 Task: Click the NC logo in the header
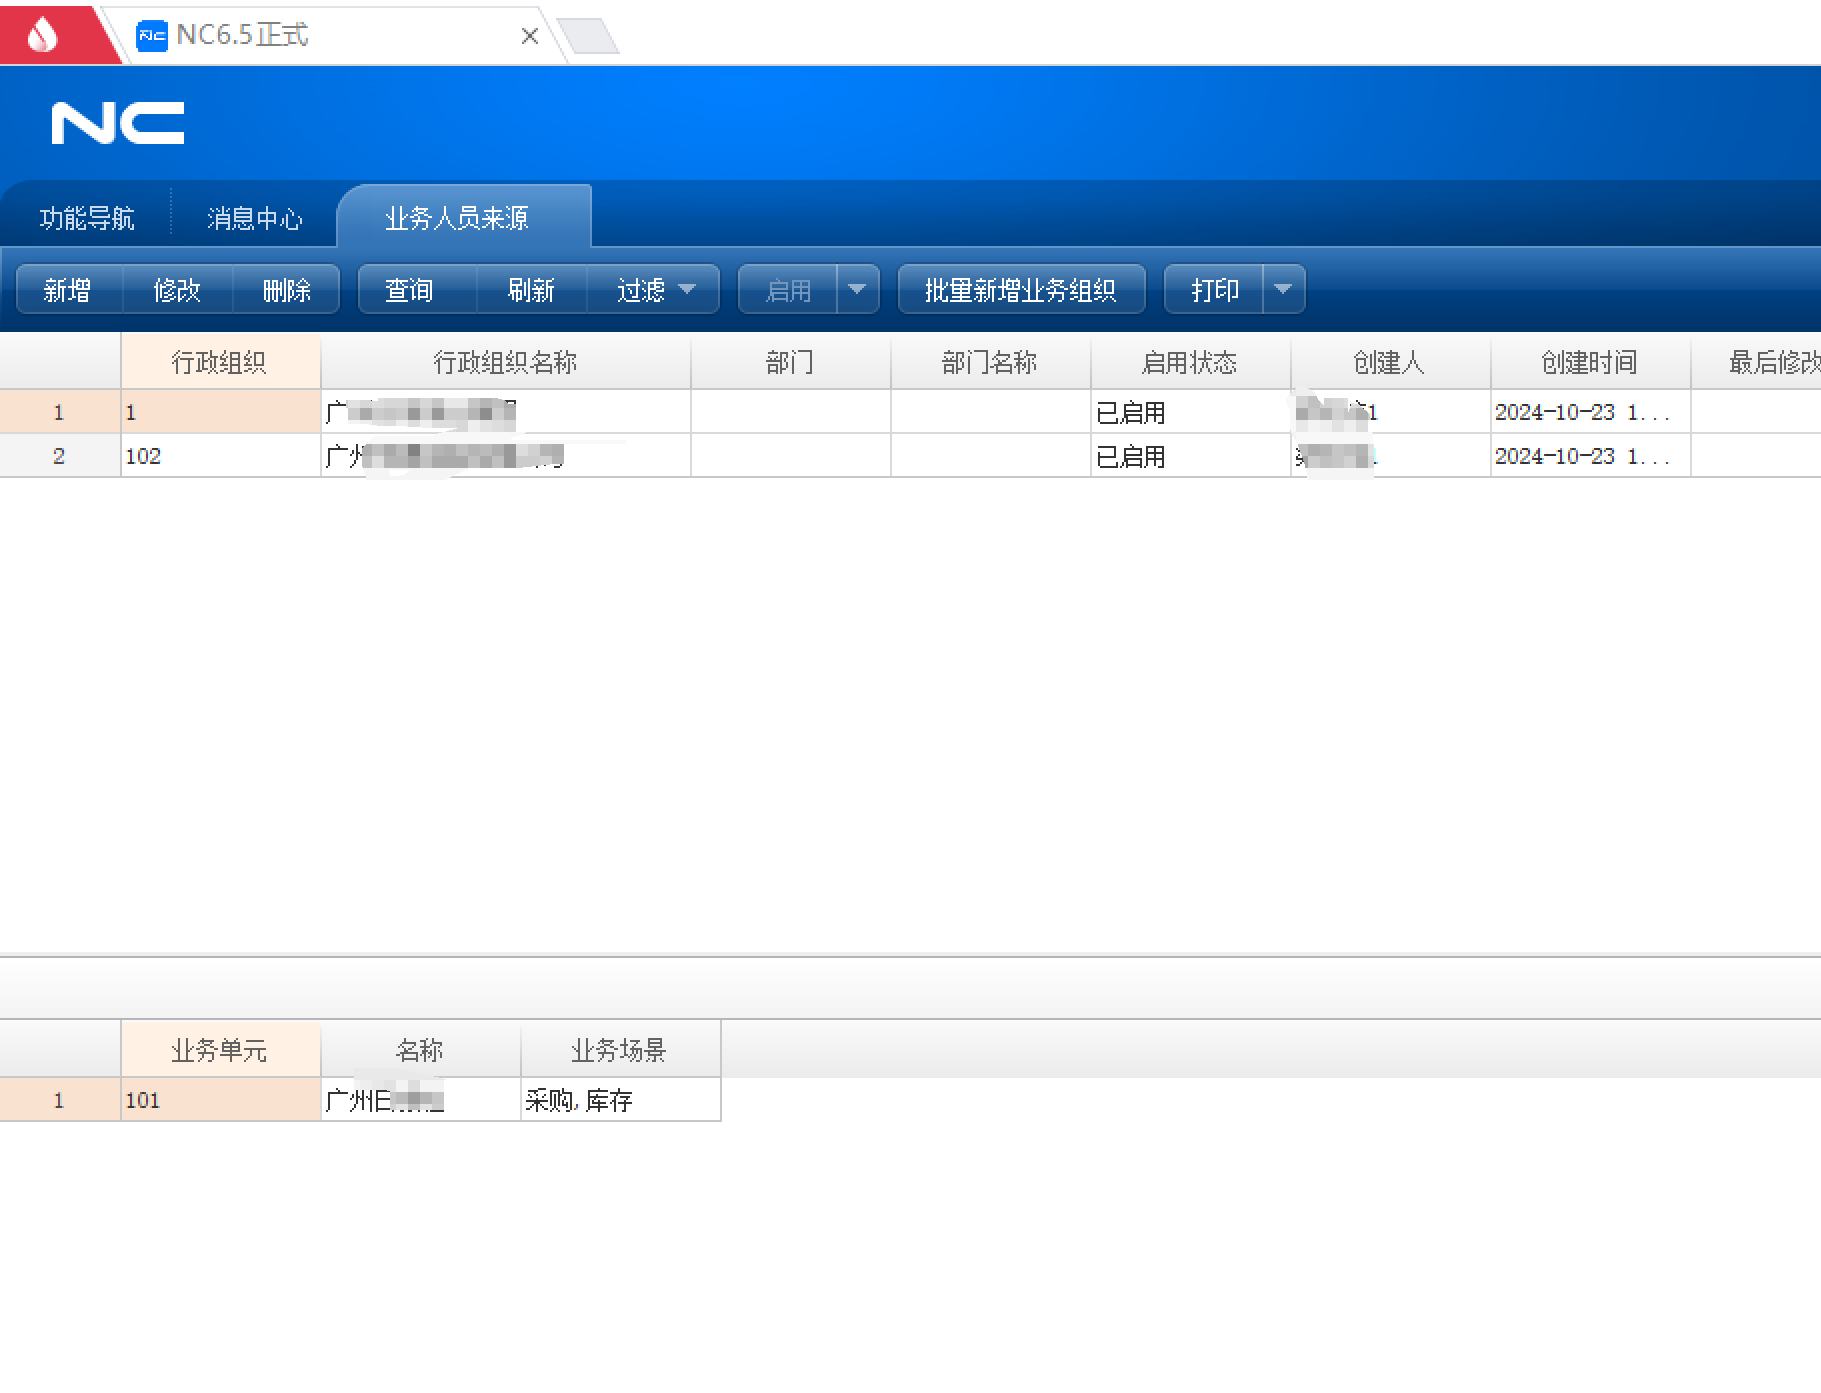click(x=118, y=123)
